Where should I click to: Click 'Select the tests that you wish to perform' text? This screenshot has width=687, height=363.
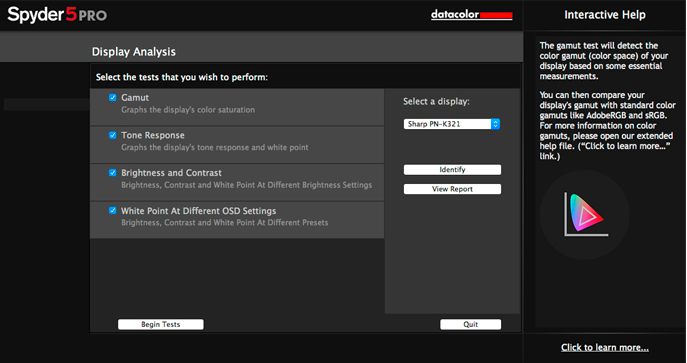click(x=182, y=77)
